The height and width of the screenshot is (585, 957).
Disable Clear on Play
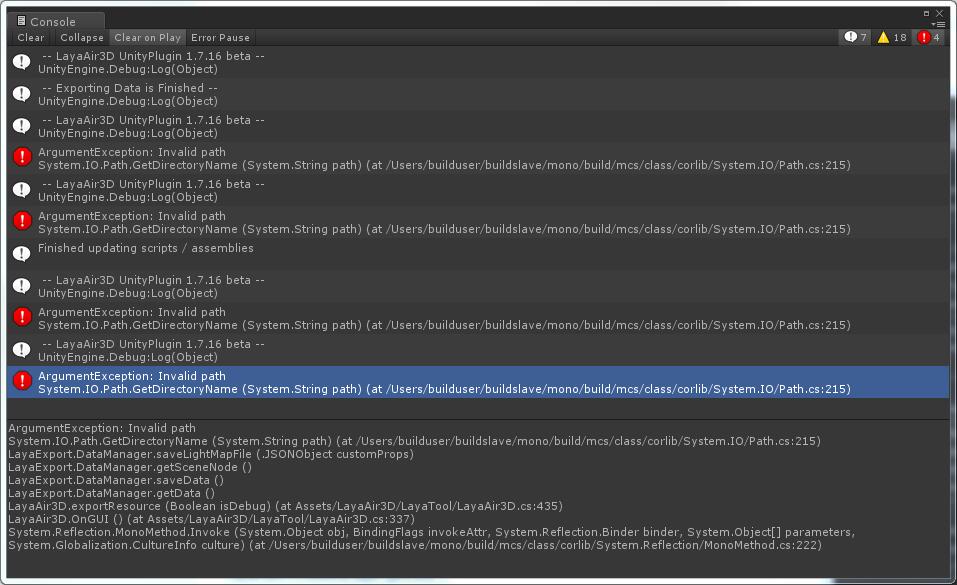pos(147,38)
